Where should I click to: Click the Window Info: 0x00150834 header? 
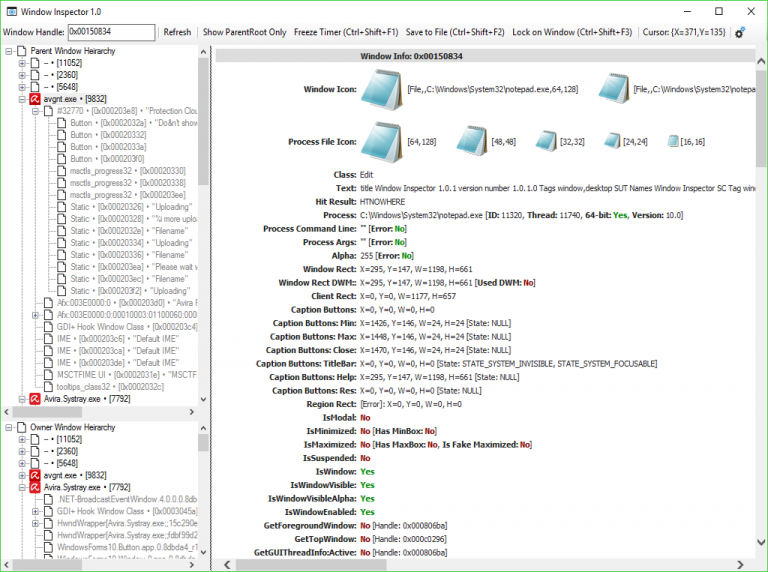click(411, 56)
